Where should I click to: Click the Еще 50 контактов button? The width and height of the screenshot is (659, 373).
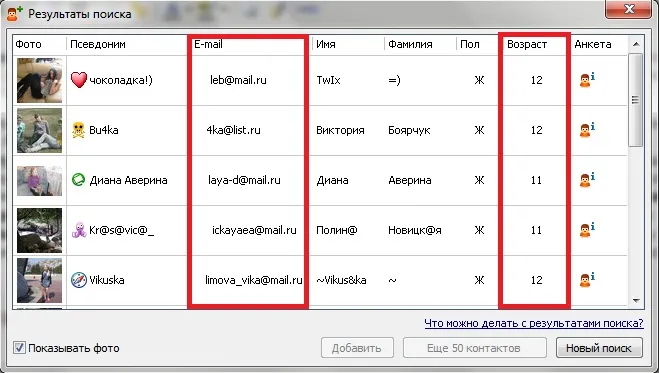point(474,348)
